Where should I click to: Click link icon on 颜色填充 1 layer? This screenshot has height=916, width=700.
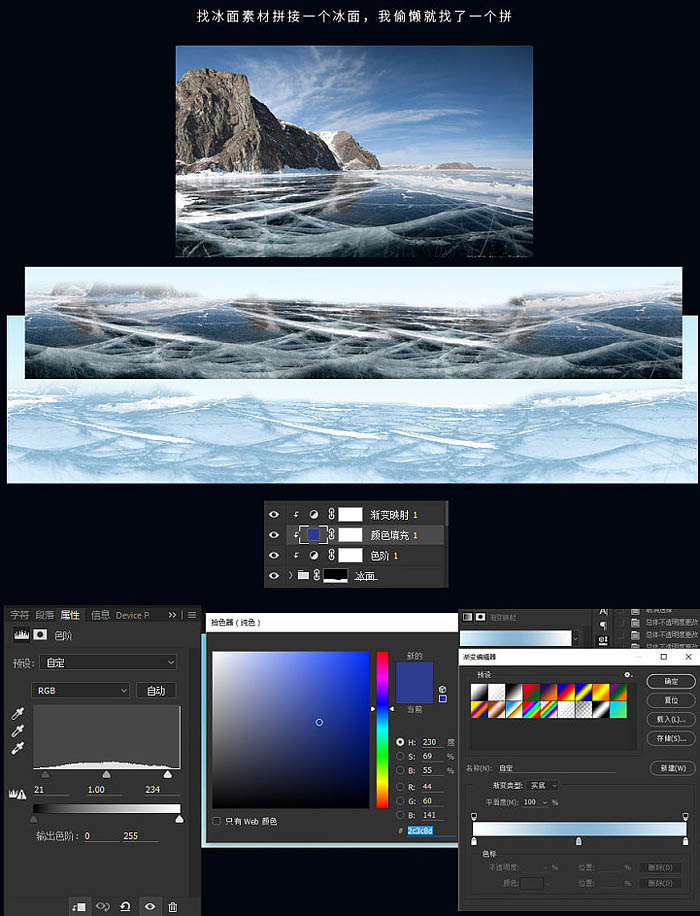(x=331, y=535)
